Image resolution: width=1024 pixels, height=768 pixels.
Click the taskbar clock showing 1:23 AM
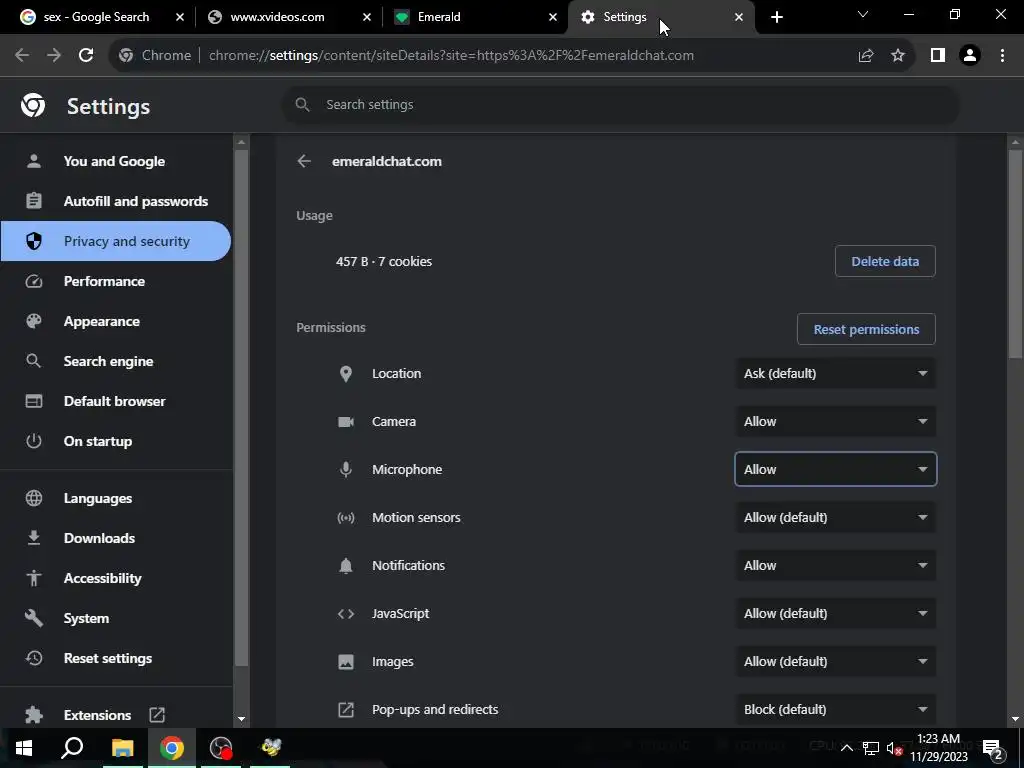pyautogui.click(x=938, y=748)
